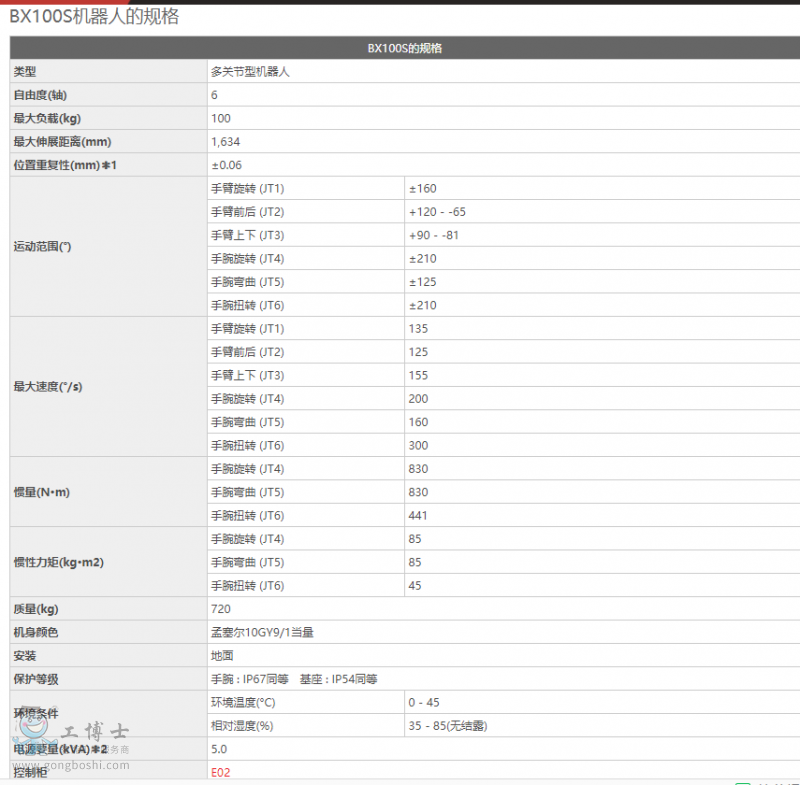Select the 1,634 maximum reach value

coord(226,142)
